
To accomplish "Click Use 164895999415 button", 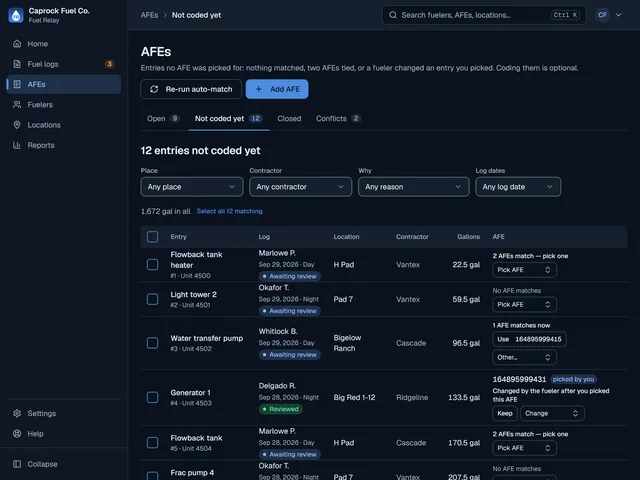I will (529, 339).
